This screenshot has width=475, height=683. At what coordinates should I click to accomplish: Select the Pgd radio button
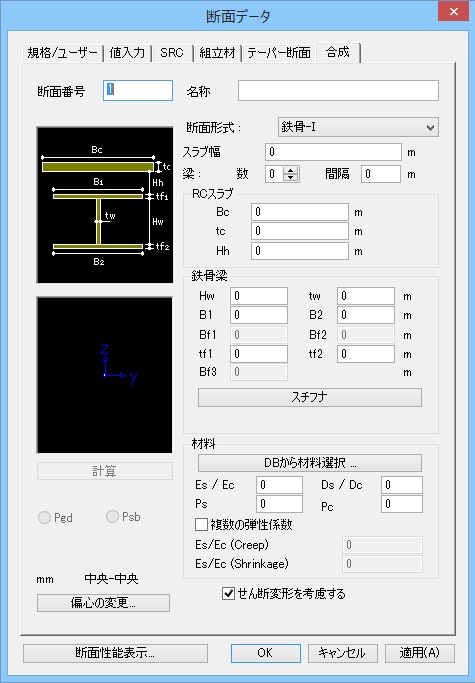[x=44, y=517]
